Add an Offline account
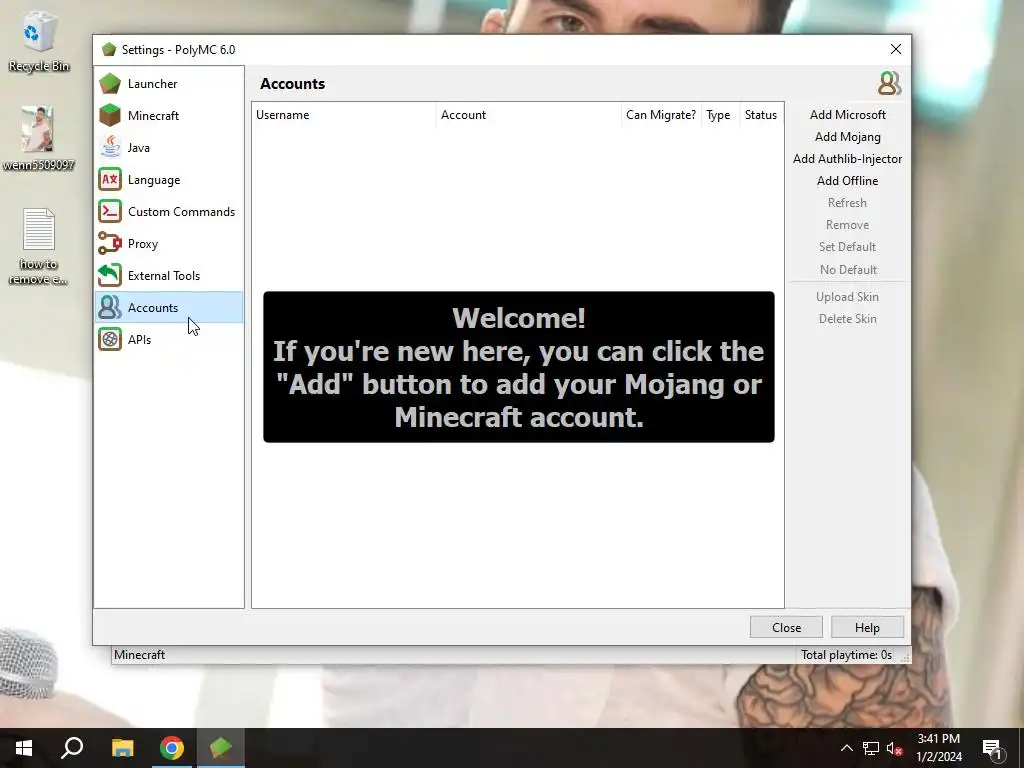The height and width of the screenshot is (768, 1024). [848, 181]
